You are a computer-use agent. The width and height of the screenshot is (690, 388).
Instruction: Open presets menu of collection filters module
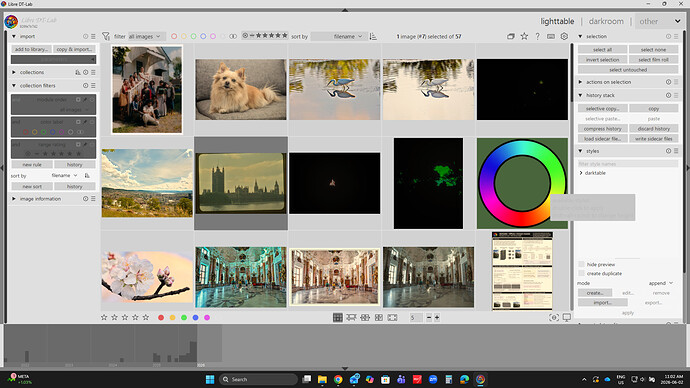pyautogui.click(x=93, y=85)
